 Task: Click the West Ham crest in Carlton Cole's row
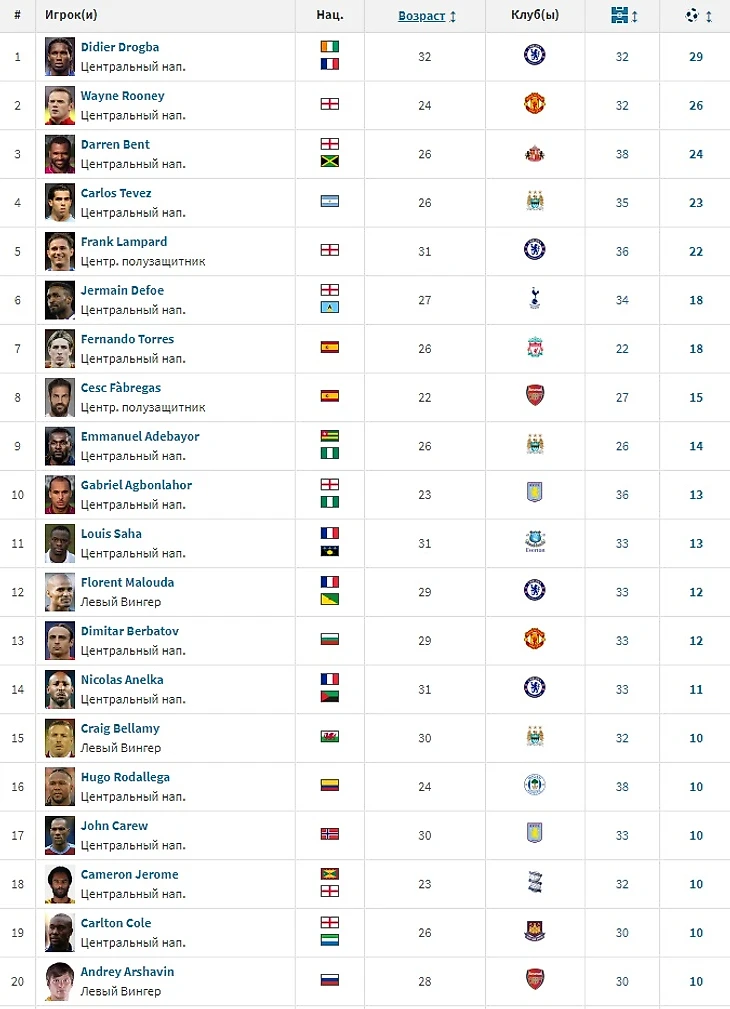[534, 931]
